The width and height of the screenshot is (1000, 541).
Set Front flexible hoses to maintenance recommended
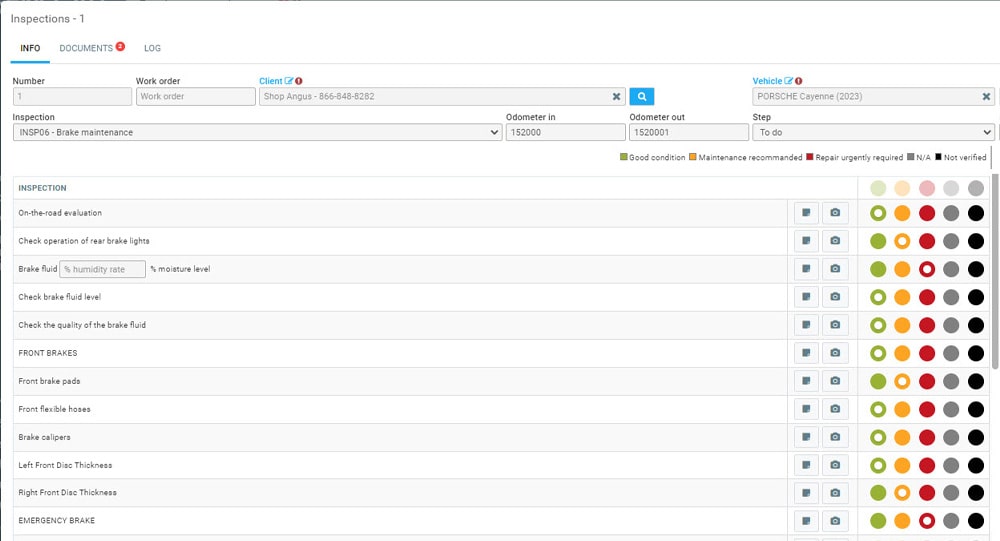coord(902,409)
